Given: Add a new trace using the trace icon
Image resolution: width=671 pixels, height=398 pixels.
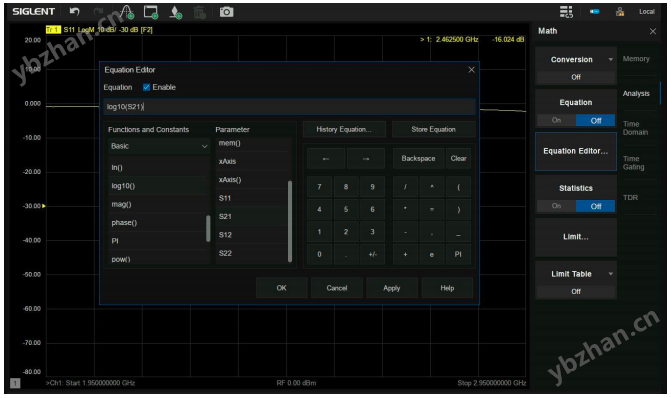Looking at the screenshot, I should [127, 12].
